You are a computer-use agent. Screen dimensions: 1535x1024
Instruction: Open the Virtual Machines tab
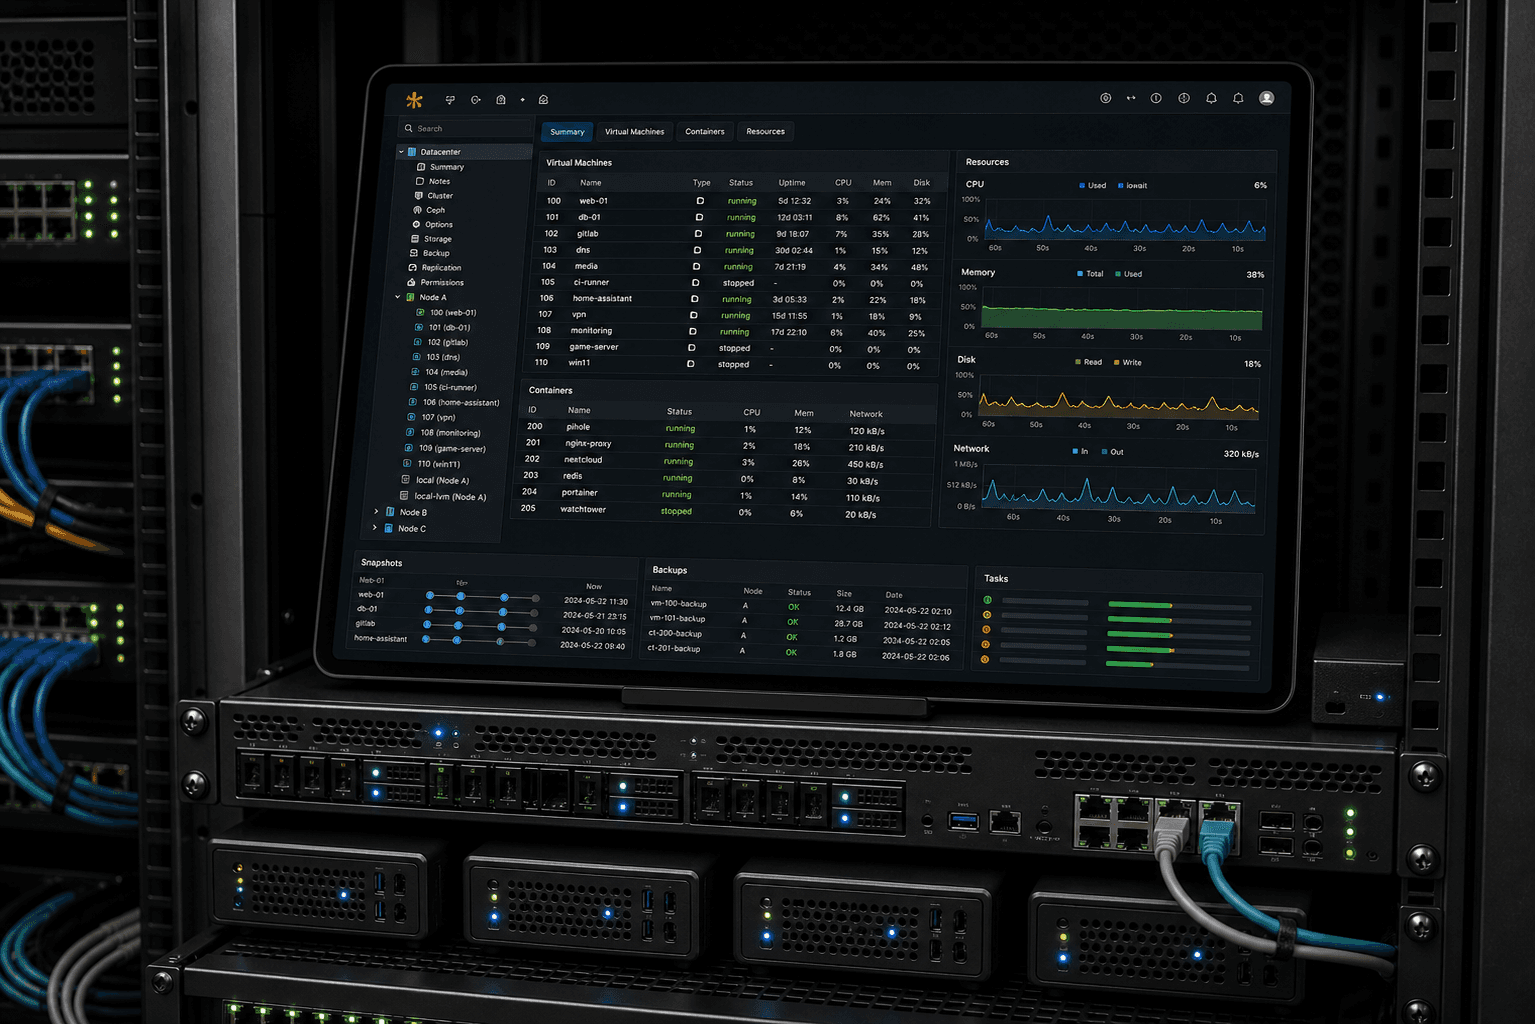coord(634,132)
